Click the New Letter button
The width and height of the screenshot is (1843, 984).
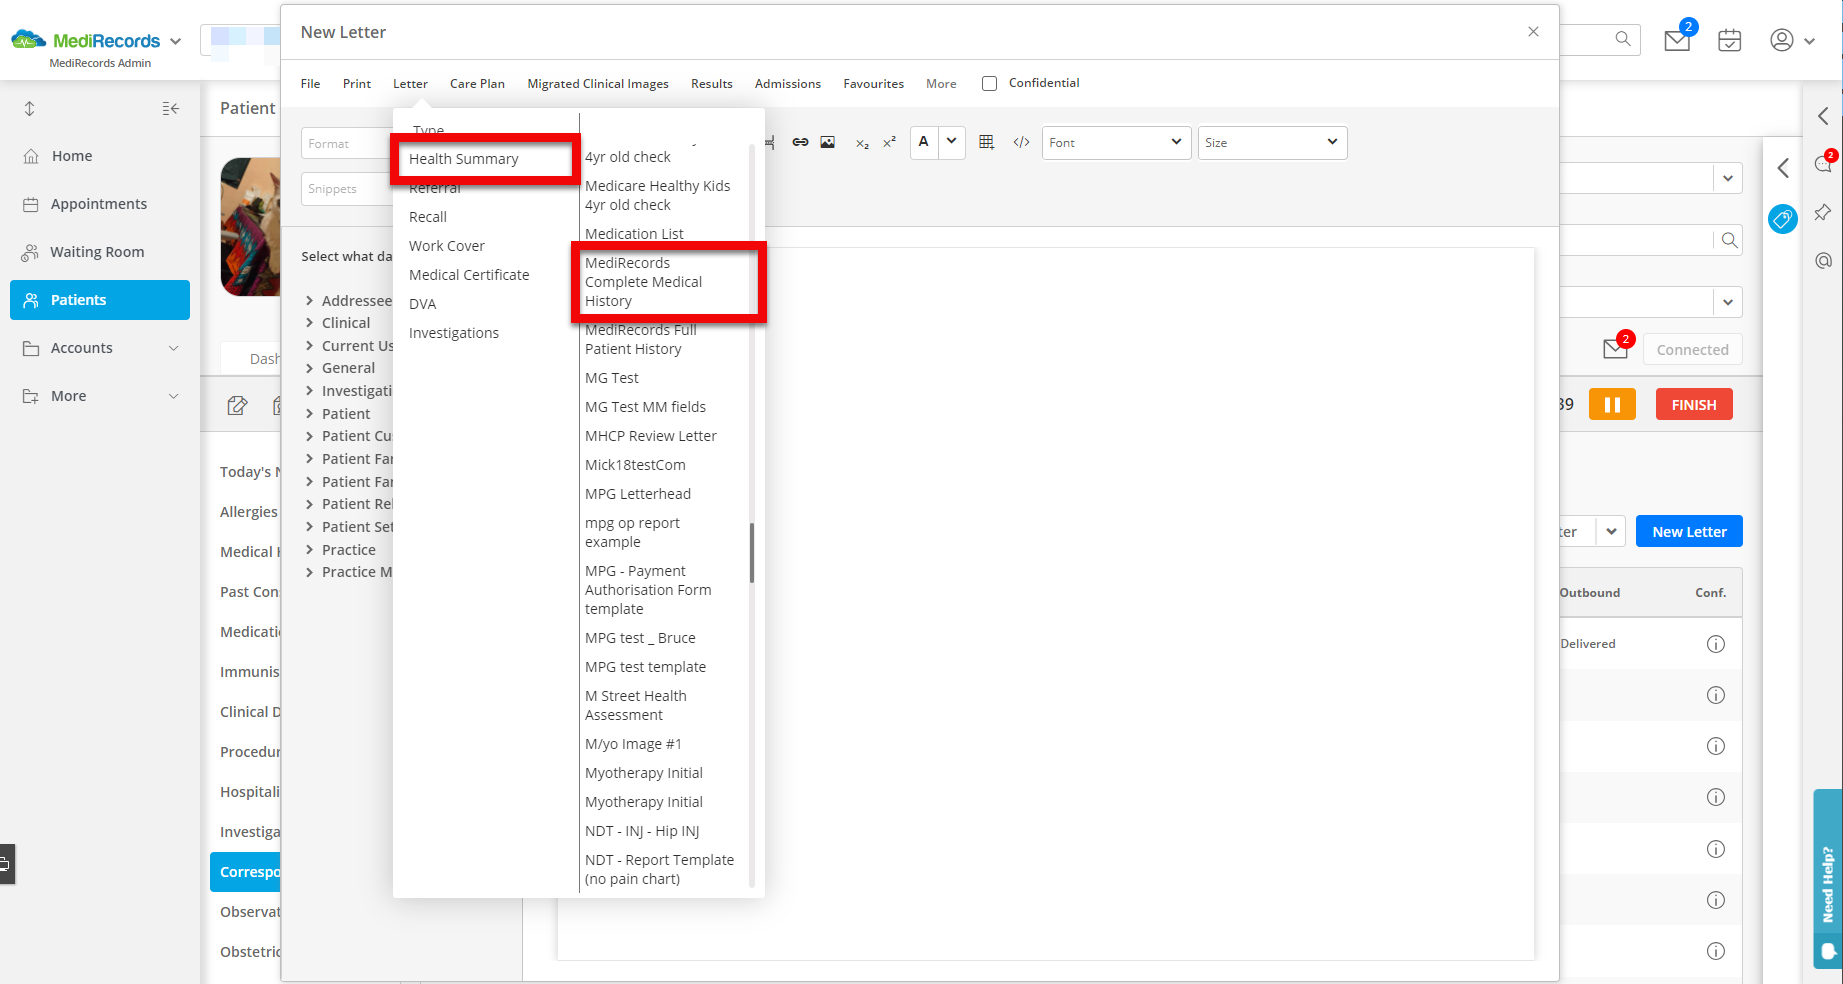[x=1689, y=532]
